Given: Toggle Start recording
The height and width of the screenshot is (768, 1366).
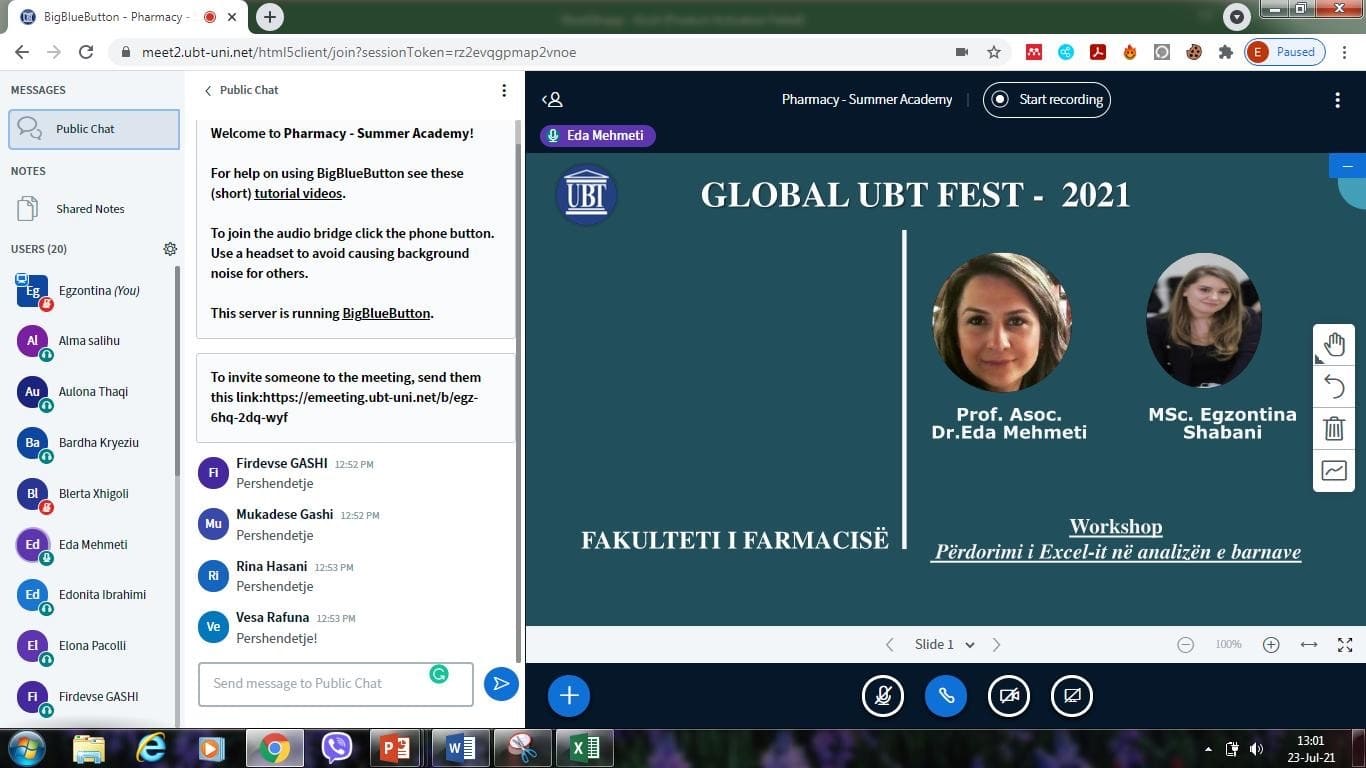Looking at the screenshot, I should click(1046, 99).
